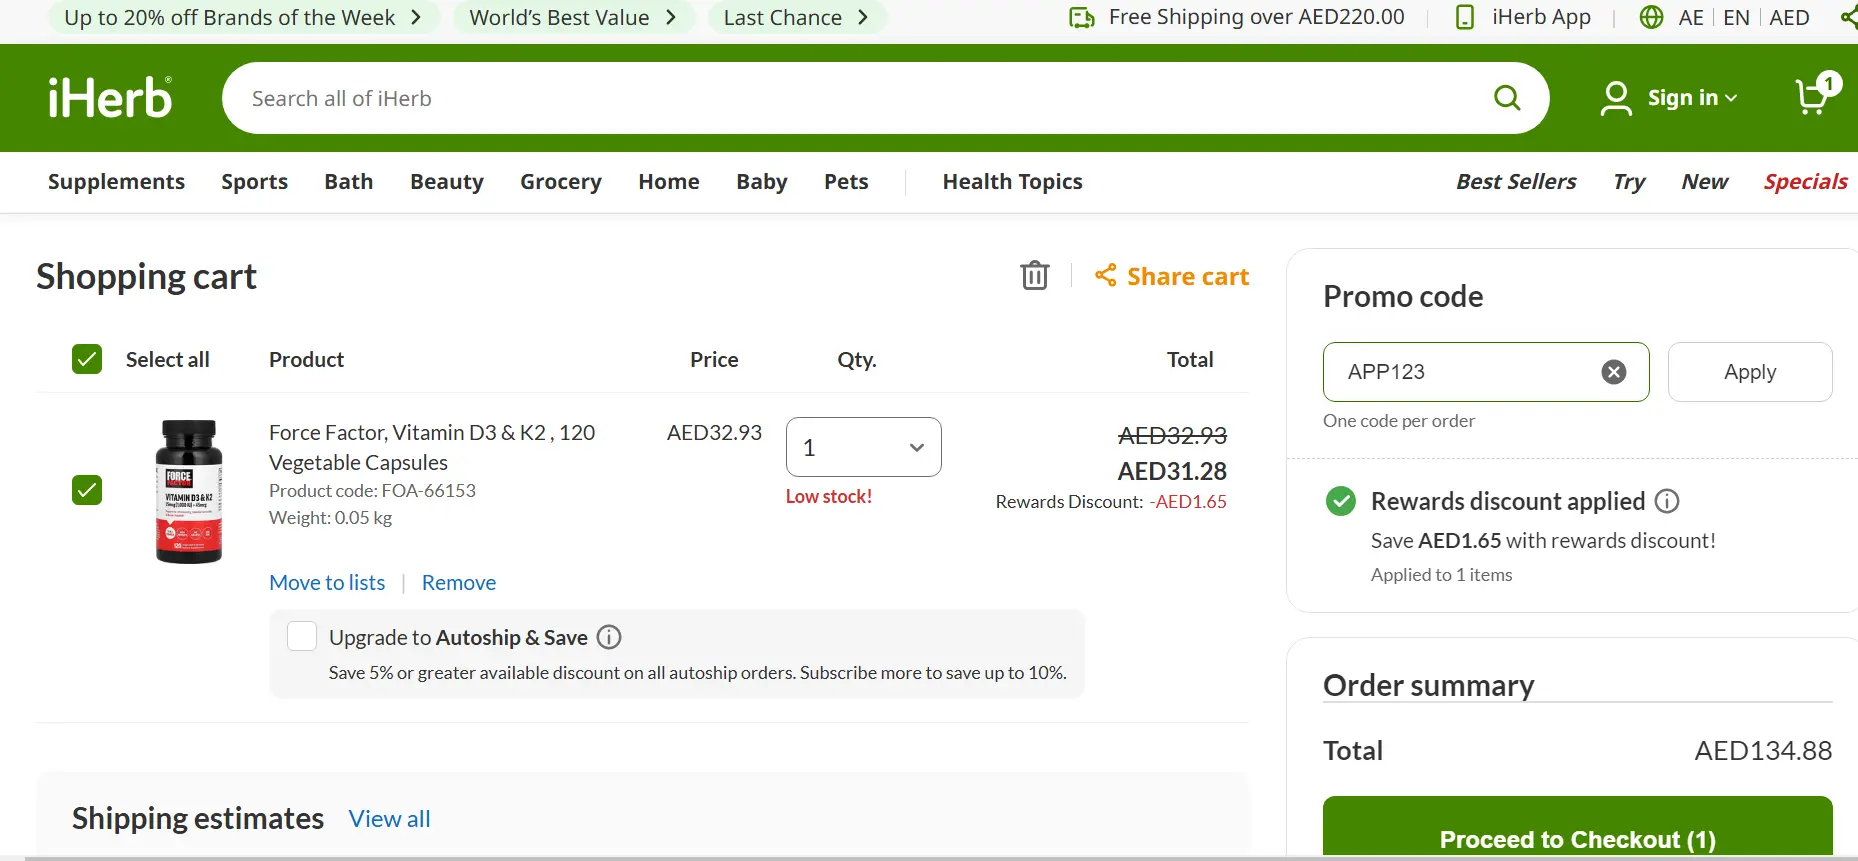Click Move to lists link

pos(327,582)
